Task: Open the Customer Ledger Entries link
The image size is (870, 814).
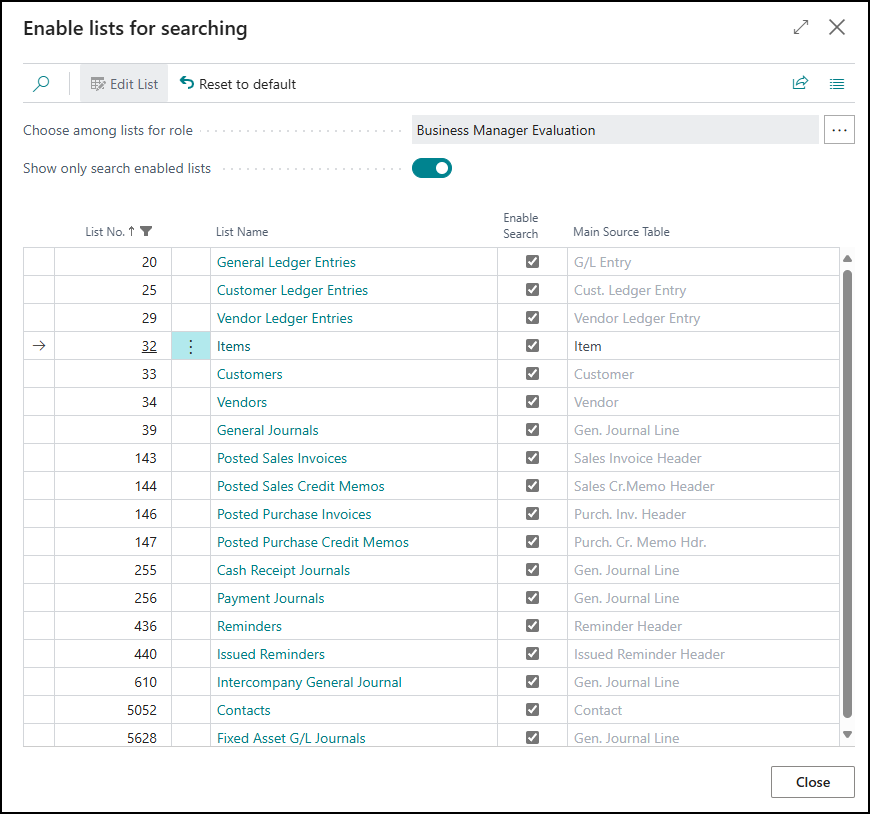Action: pyautogui.click(x=292, y=290)
